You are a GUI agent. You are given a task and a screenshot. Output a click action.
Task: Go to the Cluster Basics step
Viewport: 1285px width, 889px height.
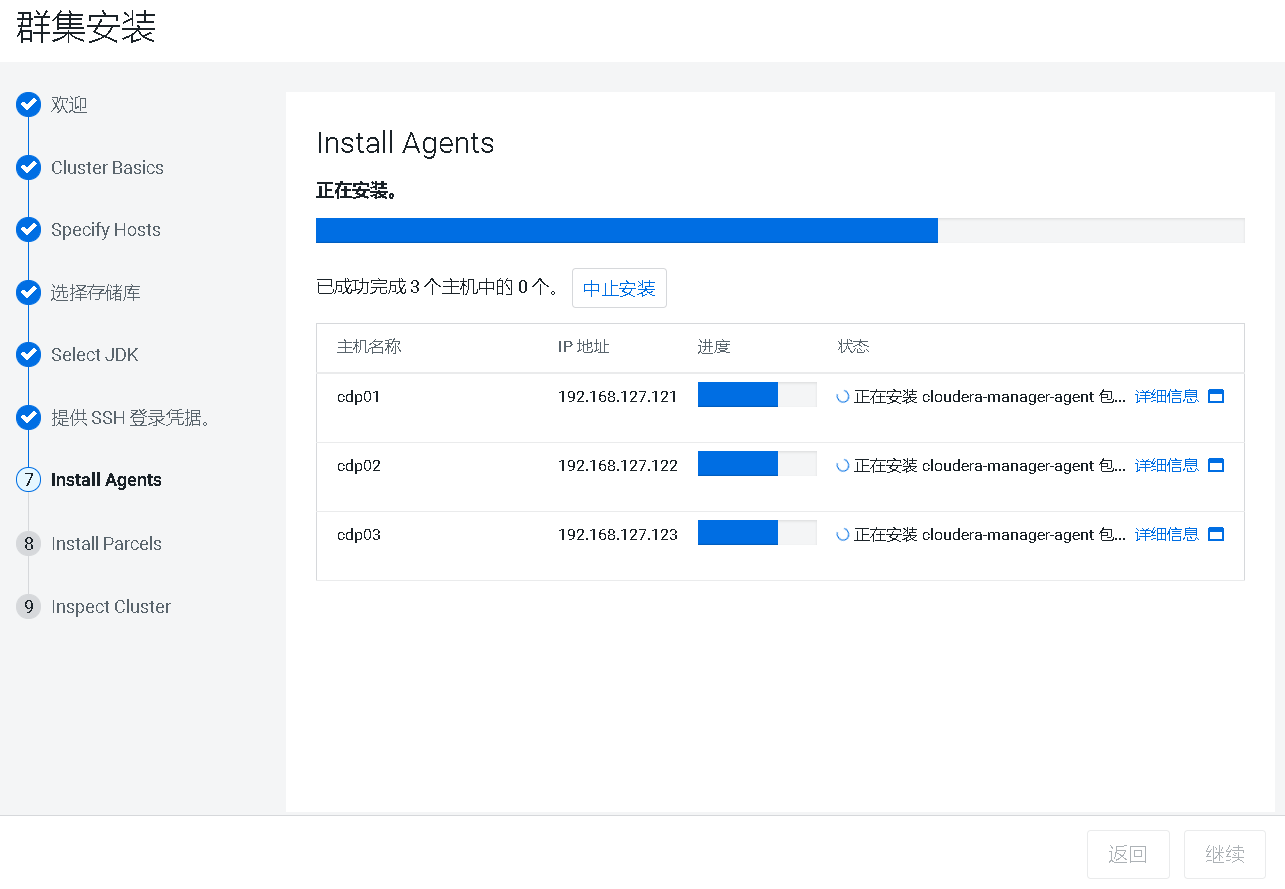107,168
